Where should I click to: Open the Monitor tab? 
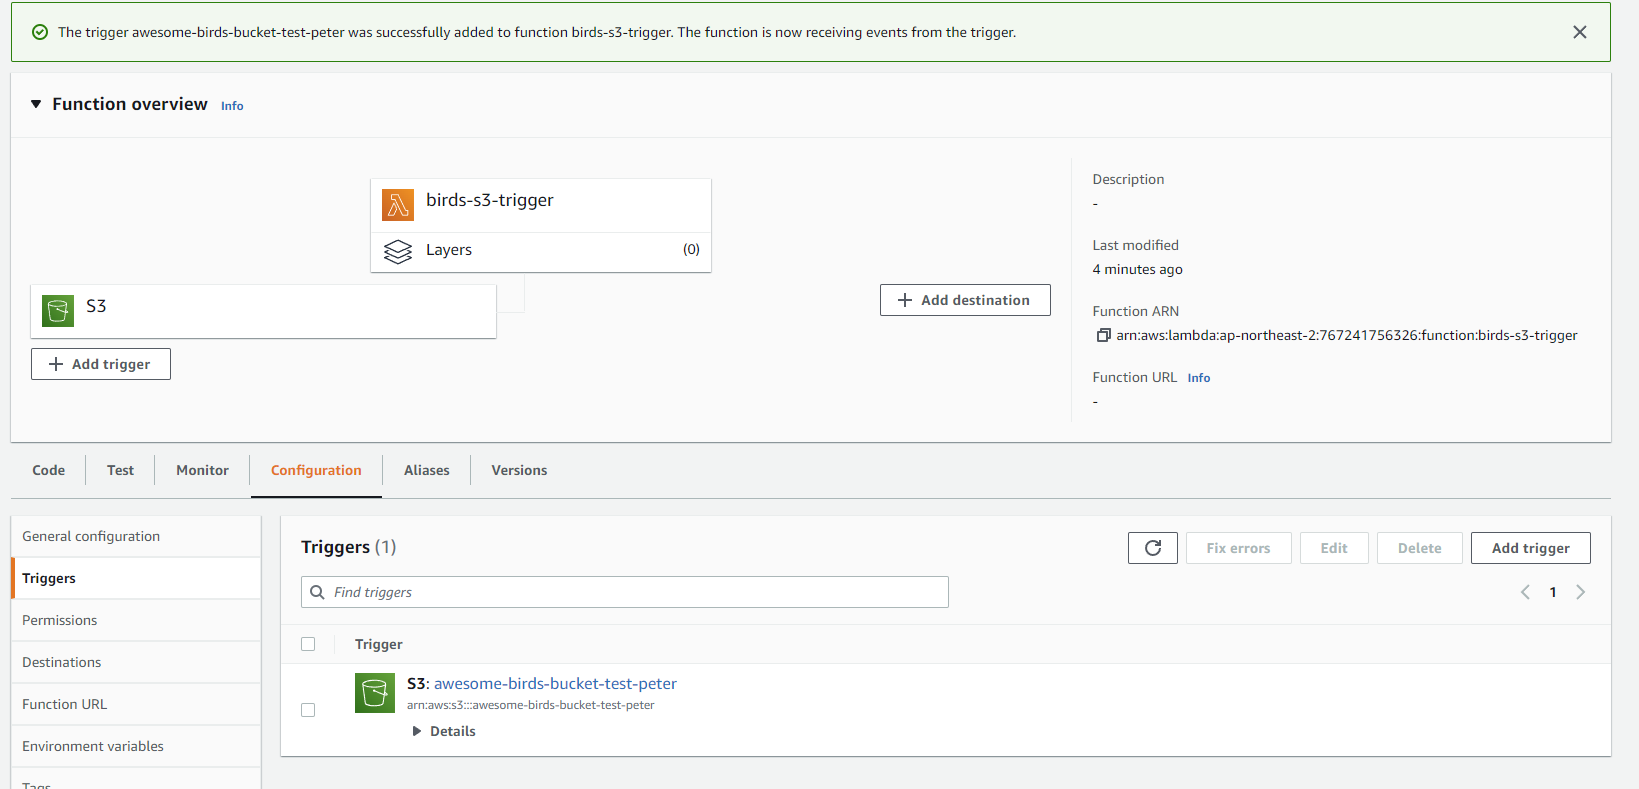pyautogui.click(x=202, y=470)
